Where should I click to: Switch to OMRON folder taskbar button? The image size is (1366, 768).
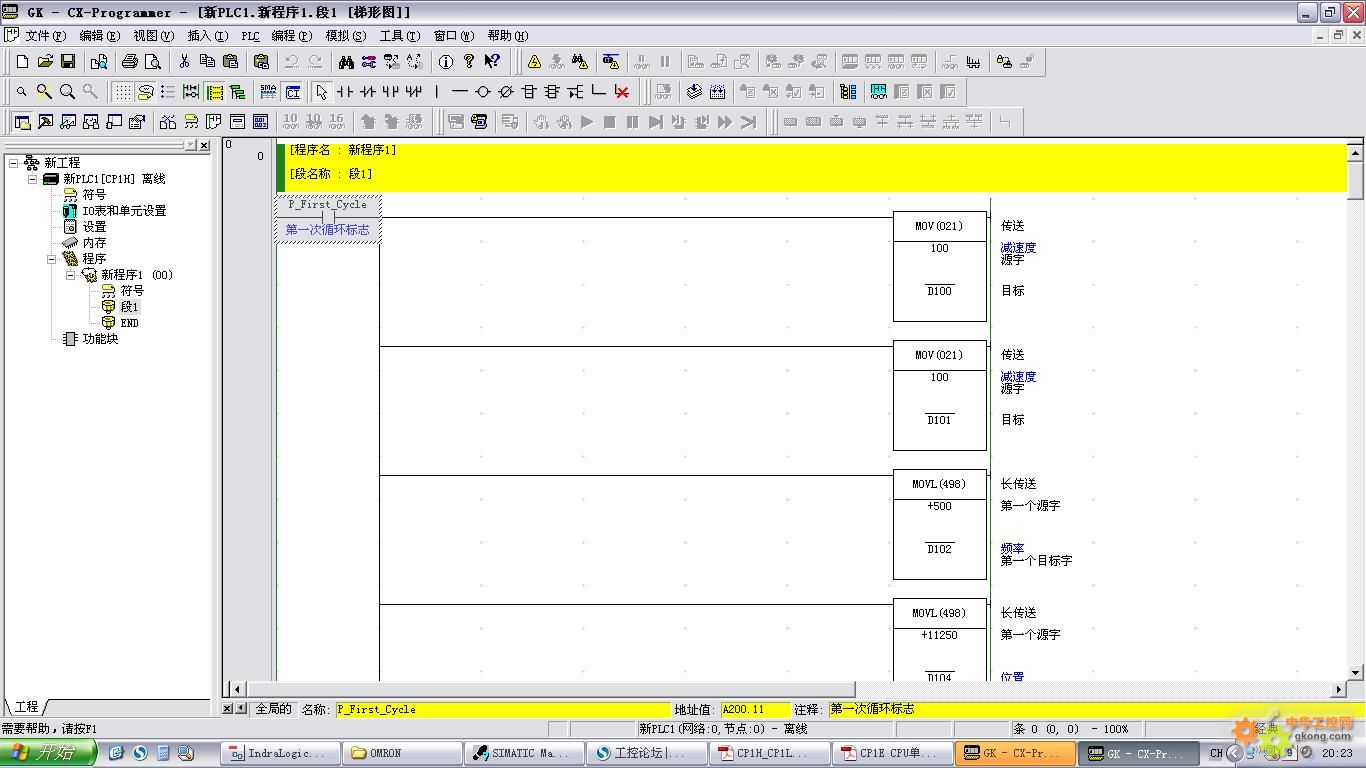click(402, 753)
